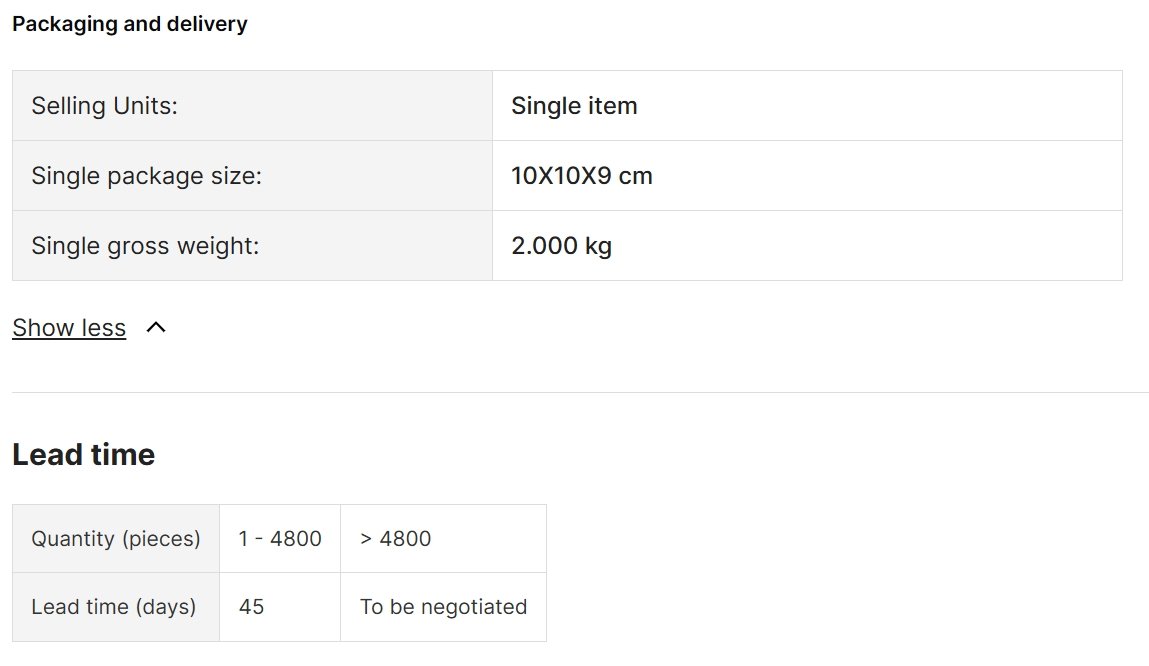Select the > 4800 quantity cell
This screenshot has height=666, width=1149.
[x=443, y=539]
